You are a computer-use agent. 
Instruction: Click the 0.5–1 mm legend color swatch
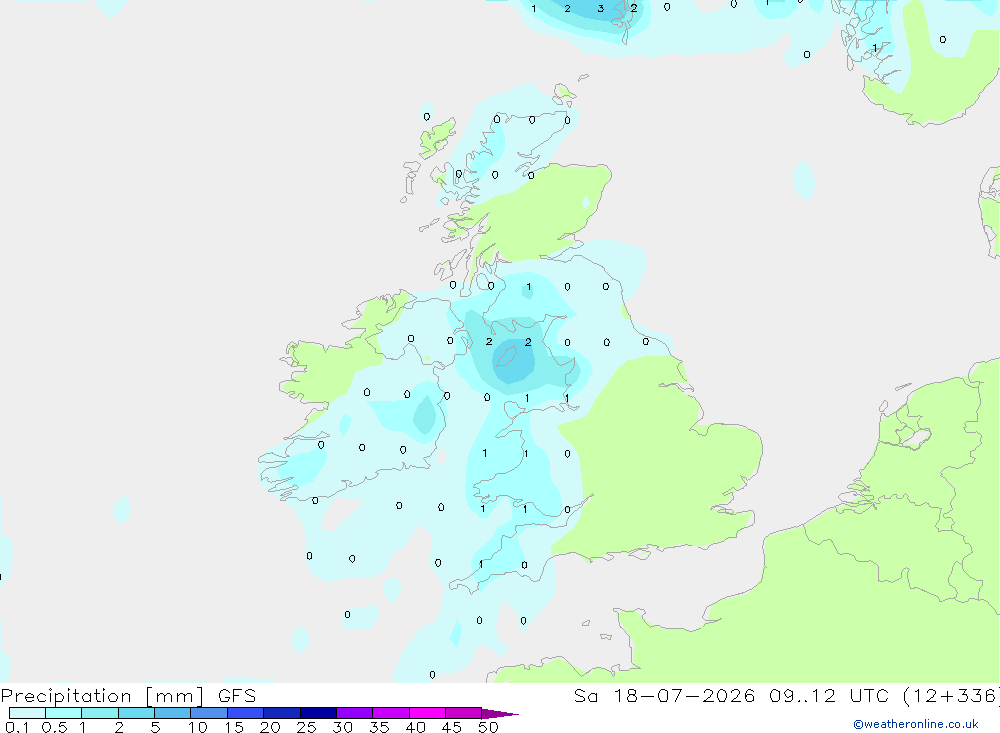pyautogui.click(x=64, y=713)
